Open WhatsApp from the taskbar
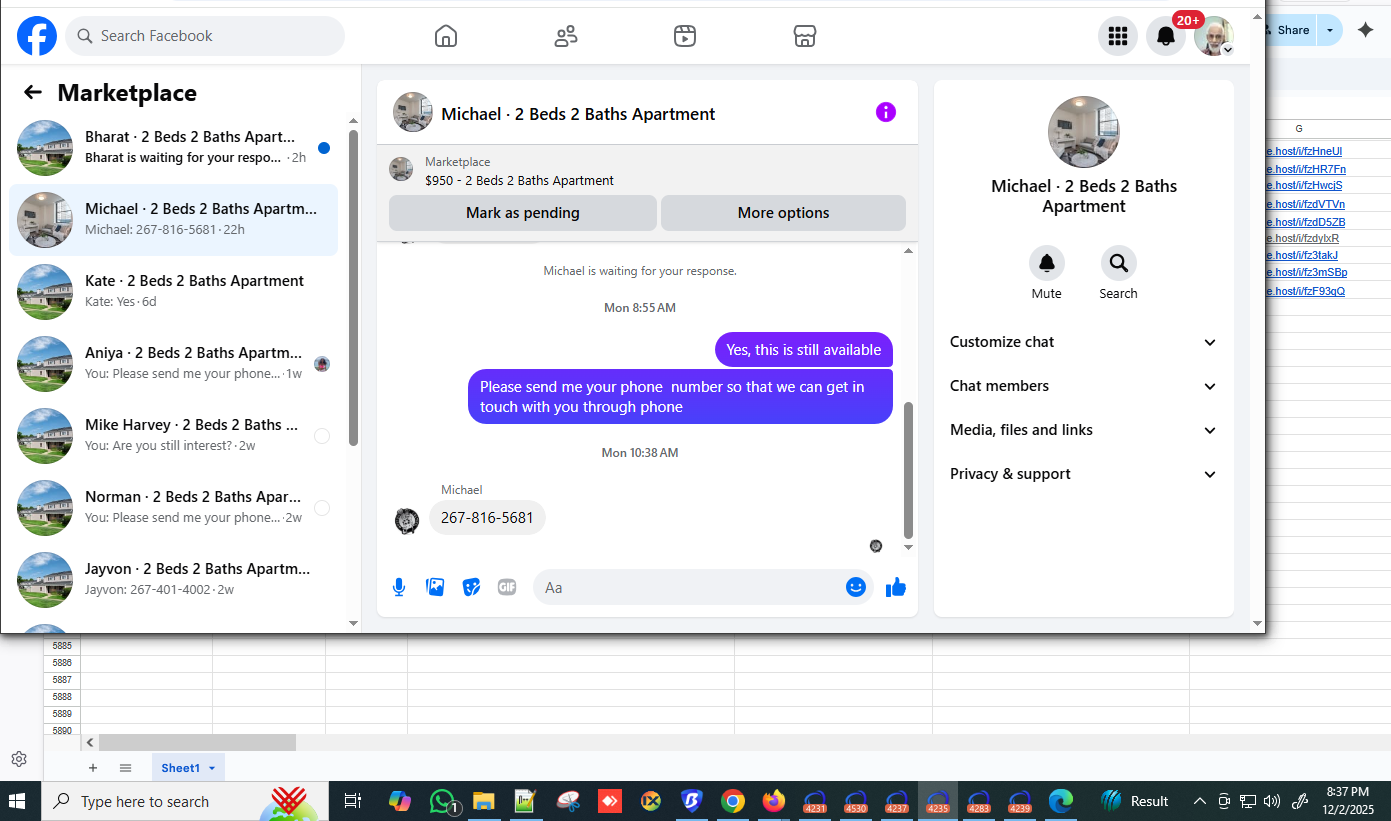 (442, 801)
